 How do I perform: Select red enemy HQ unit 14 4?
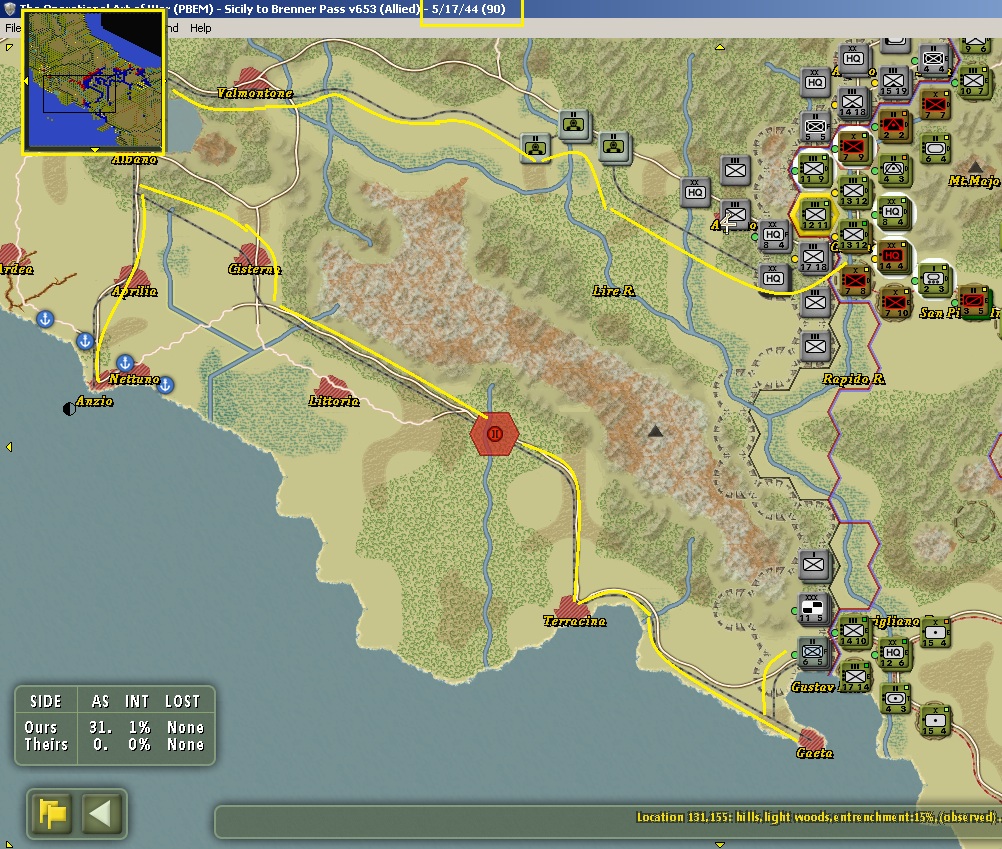point(892,256)
